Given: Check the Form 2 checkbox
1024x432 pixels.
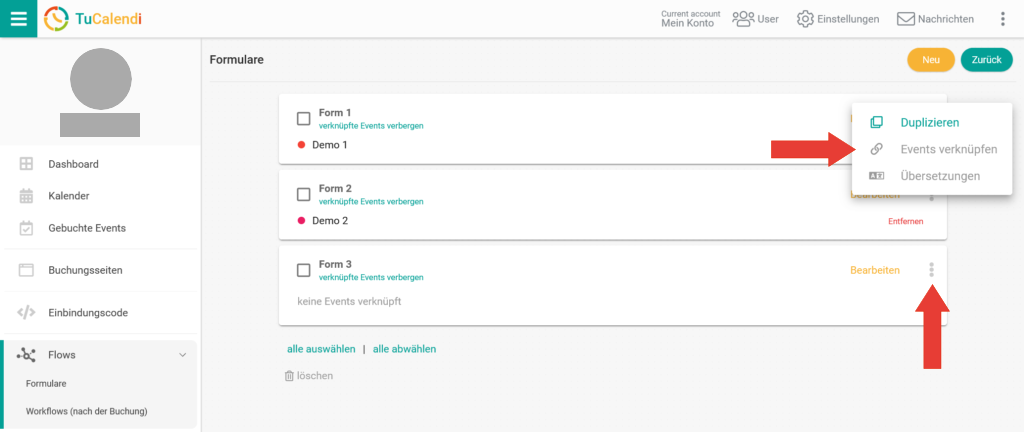Looking at the screenshot, I should (x=304, y=194).
